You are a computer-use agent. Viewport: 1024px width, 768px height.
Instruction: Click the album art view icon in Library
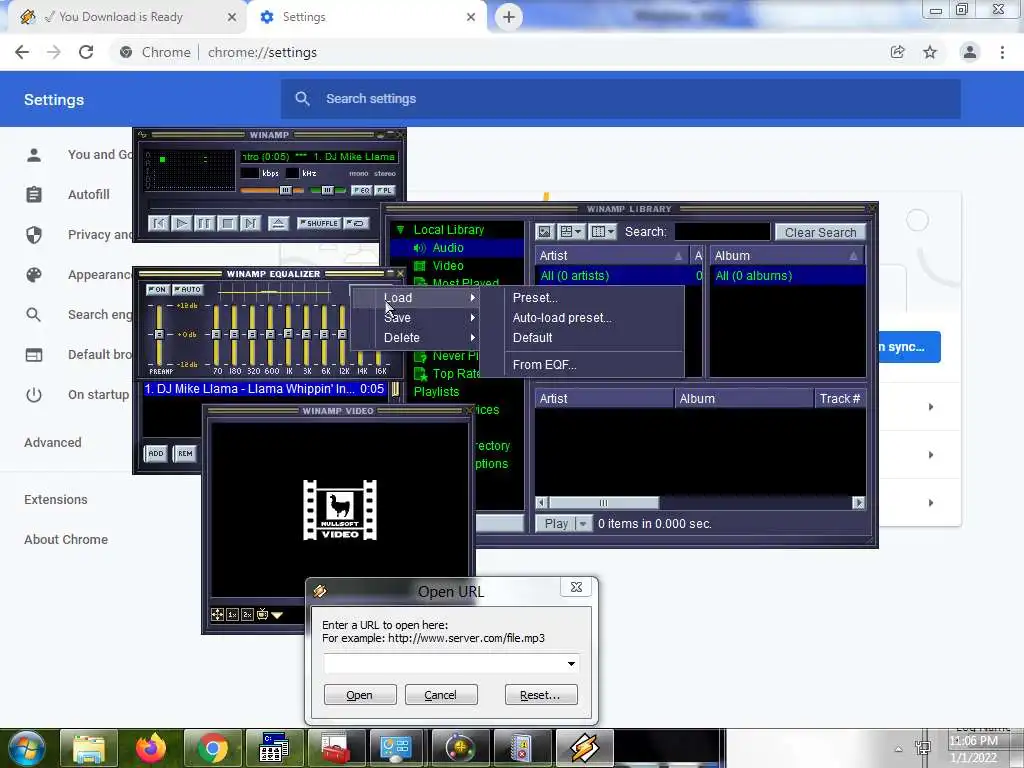click(x=545, y=232)
